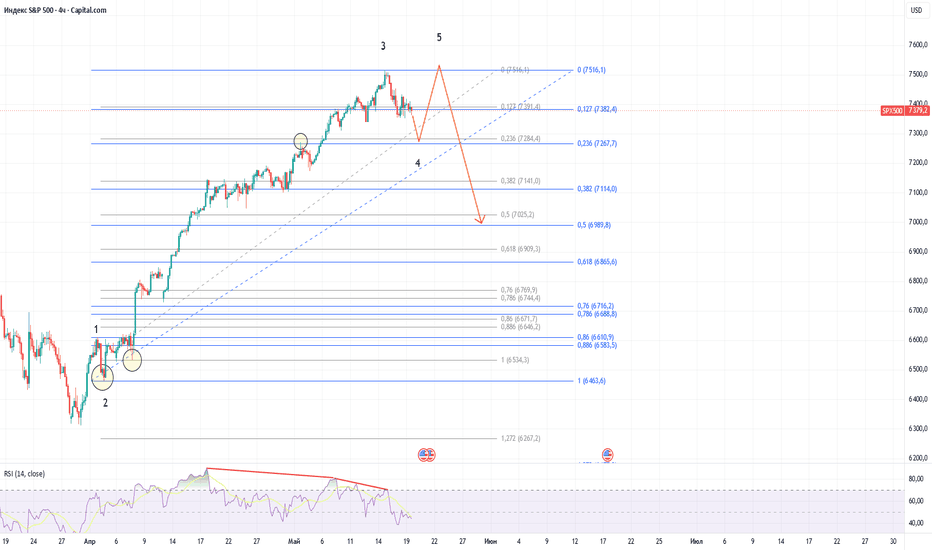
Task: Click the chart title Индекс S&P 500 · 4ч · Capital.com
Action: (55, 10)
